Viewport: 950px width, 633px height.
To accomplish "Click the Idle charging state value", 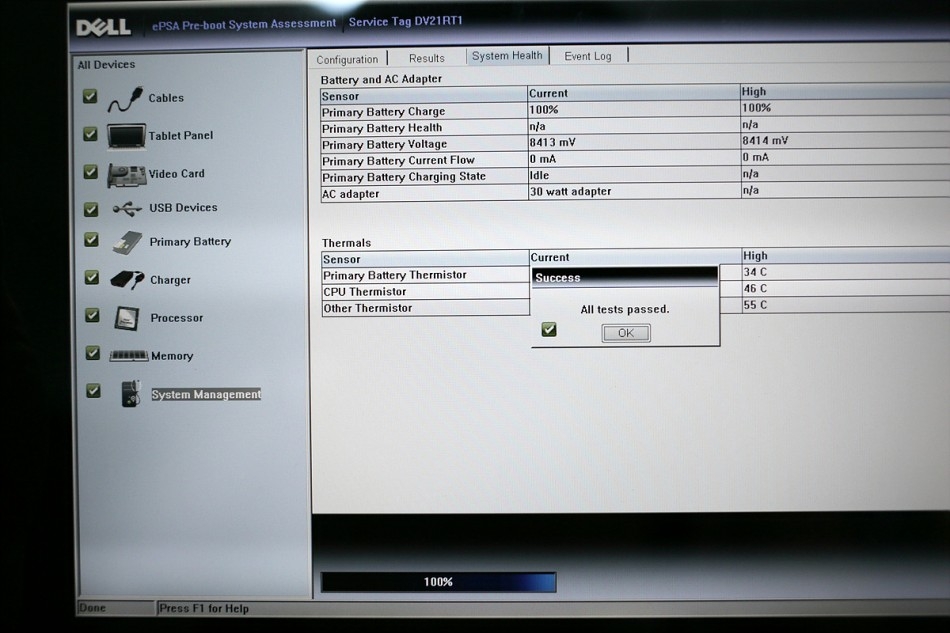I will (539, 175).
